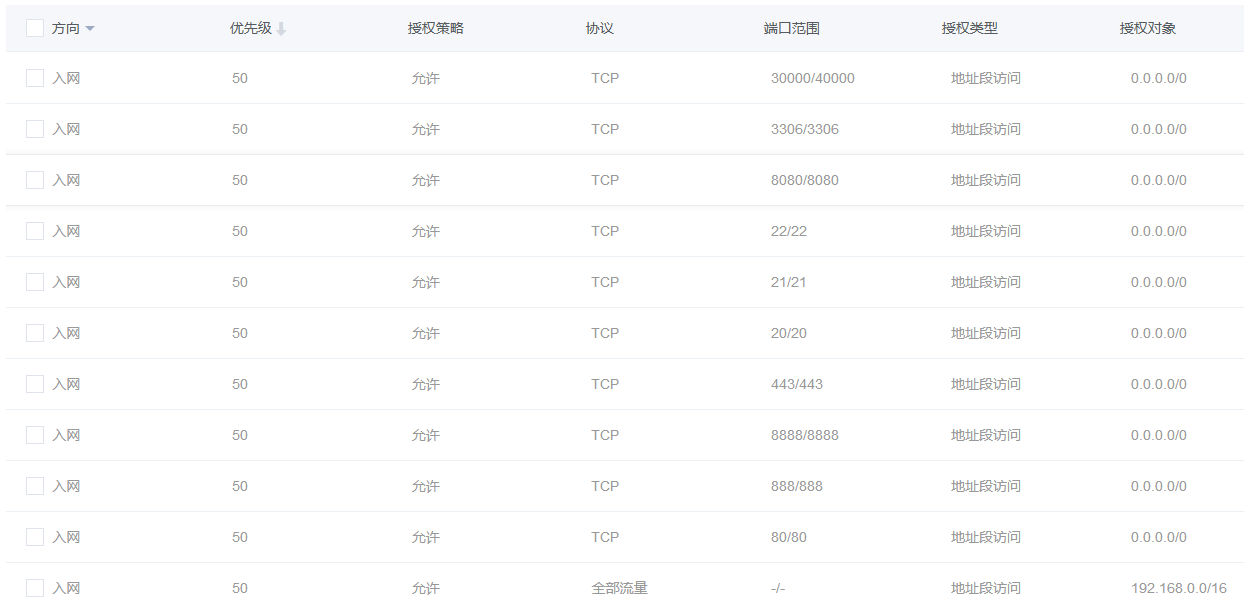Select checkbox for port 3306/3306 rule

tap(35, 129)
